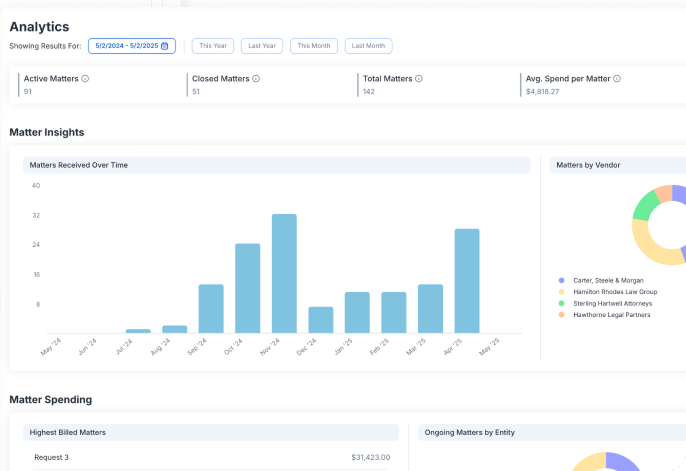This screenshot has width=686, height=471.
Task: Click the Total Matters value 142
Action: (369, 91)
